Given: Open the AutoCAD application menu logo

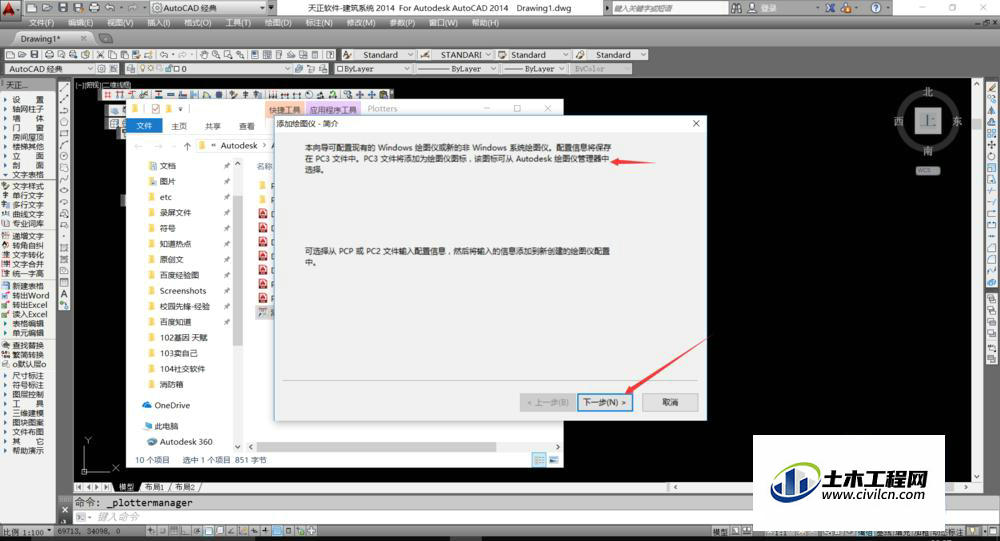Looking at the screenshot, I should (x=10, y=8).
